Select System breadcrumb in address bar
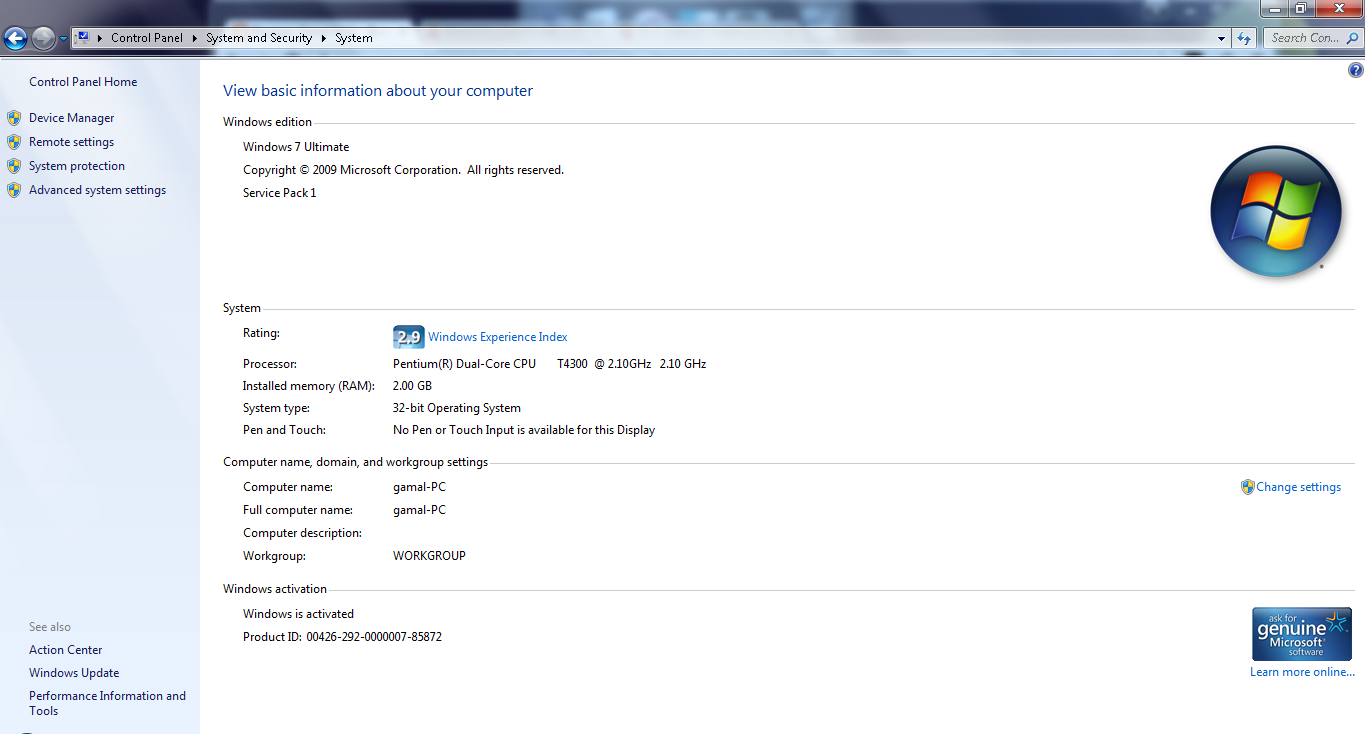 (354, 38)
